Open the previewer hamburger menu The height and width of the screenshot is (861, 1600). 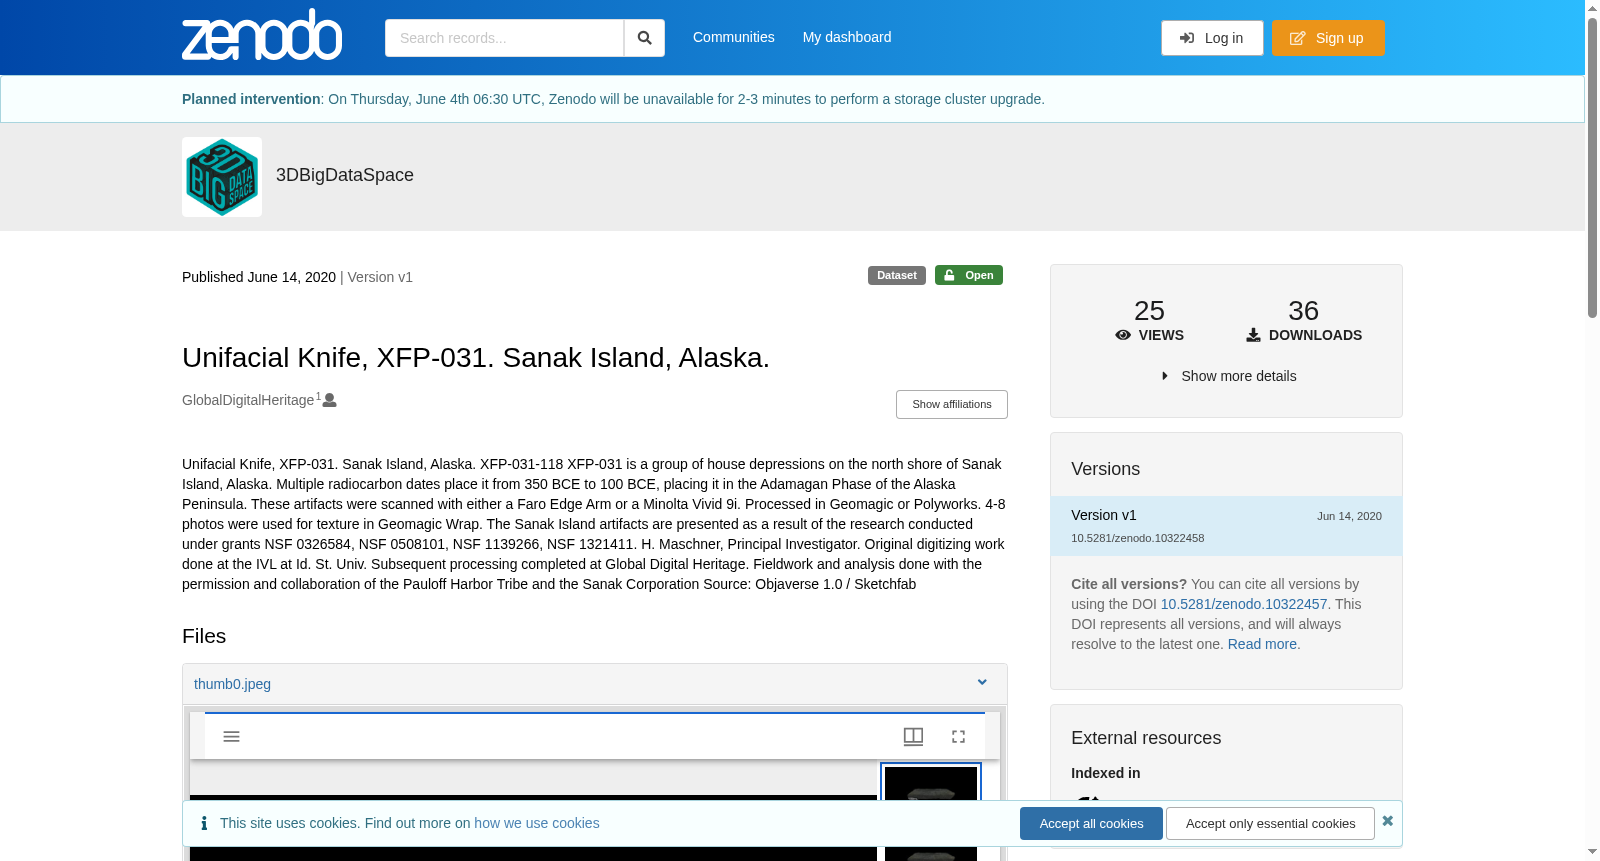tap(231, 737)
